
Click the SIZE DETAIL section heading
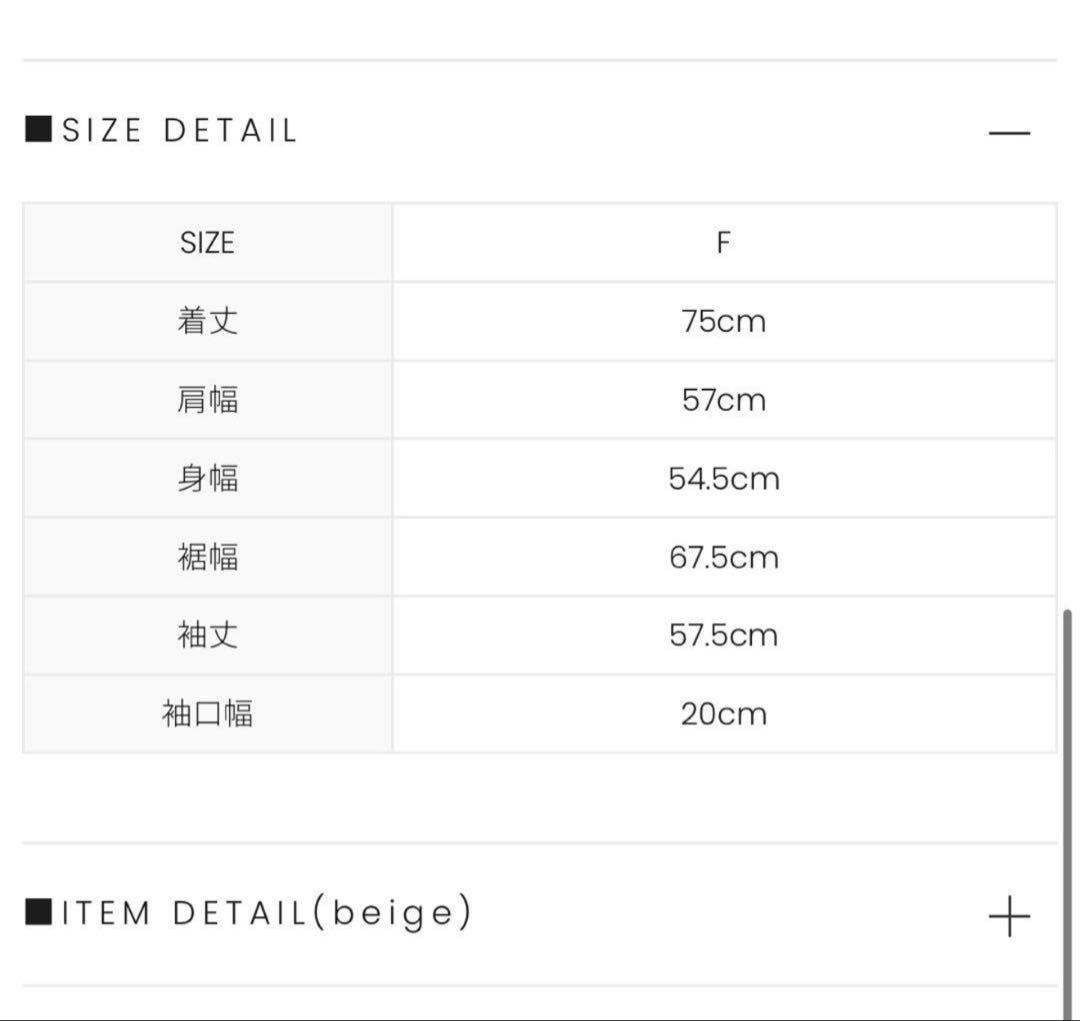pos(180,131)
